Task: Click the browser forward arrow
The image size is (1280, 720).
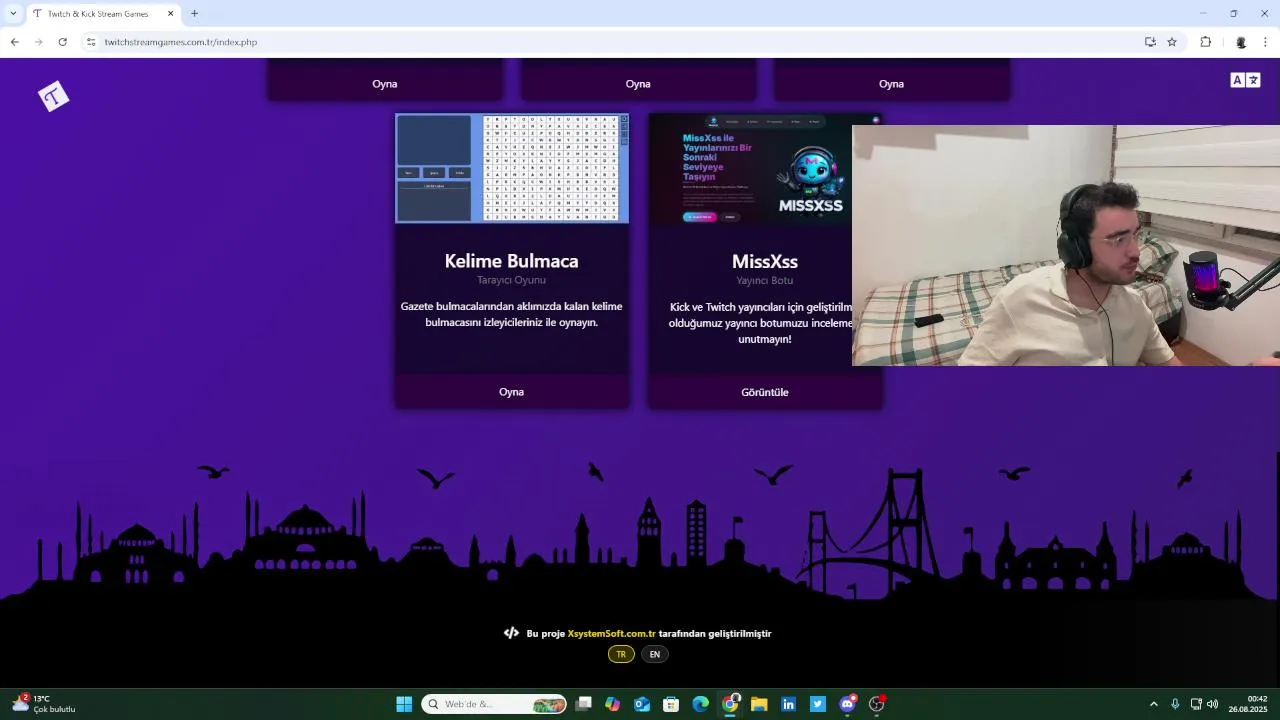Action: click(38, 42)
